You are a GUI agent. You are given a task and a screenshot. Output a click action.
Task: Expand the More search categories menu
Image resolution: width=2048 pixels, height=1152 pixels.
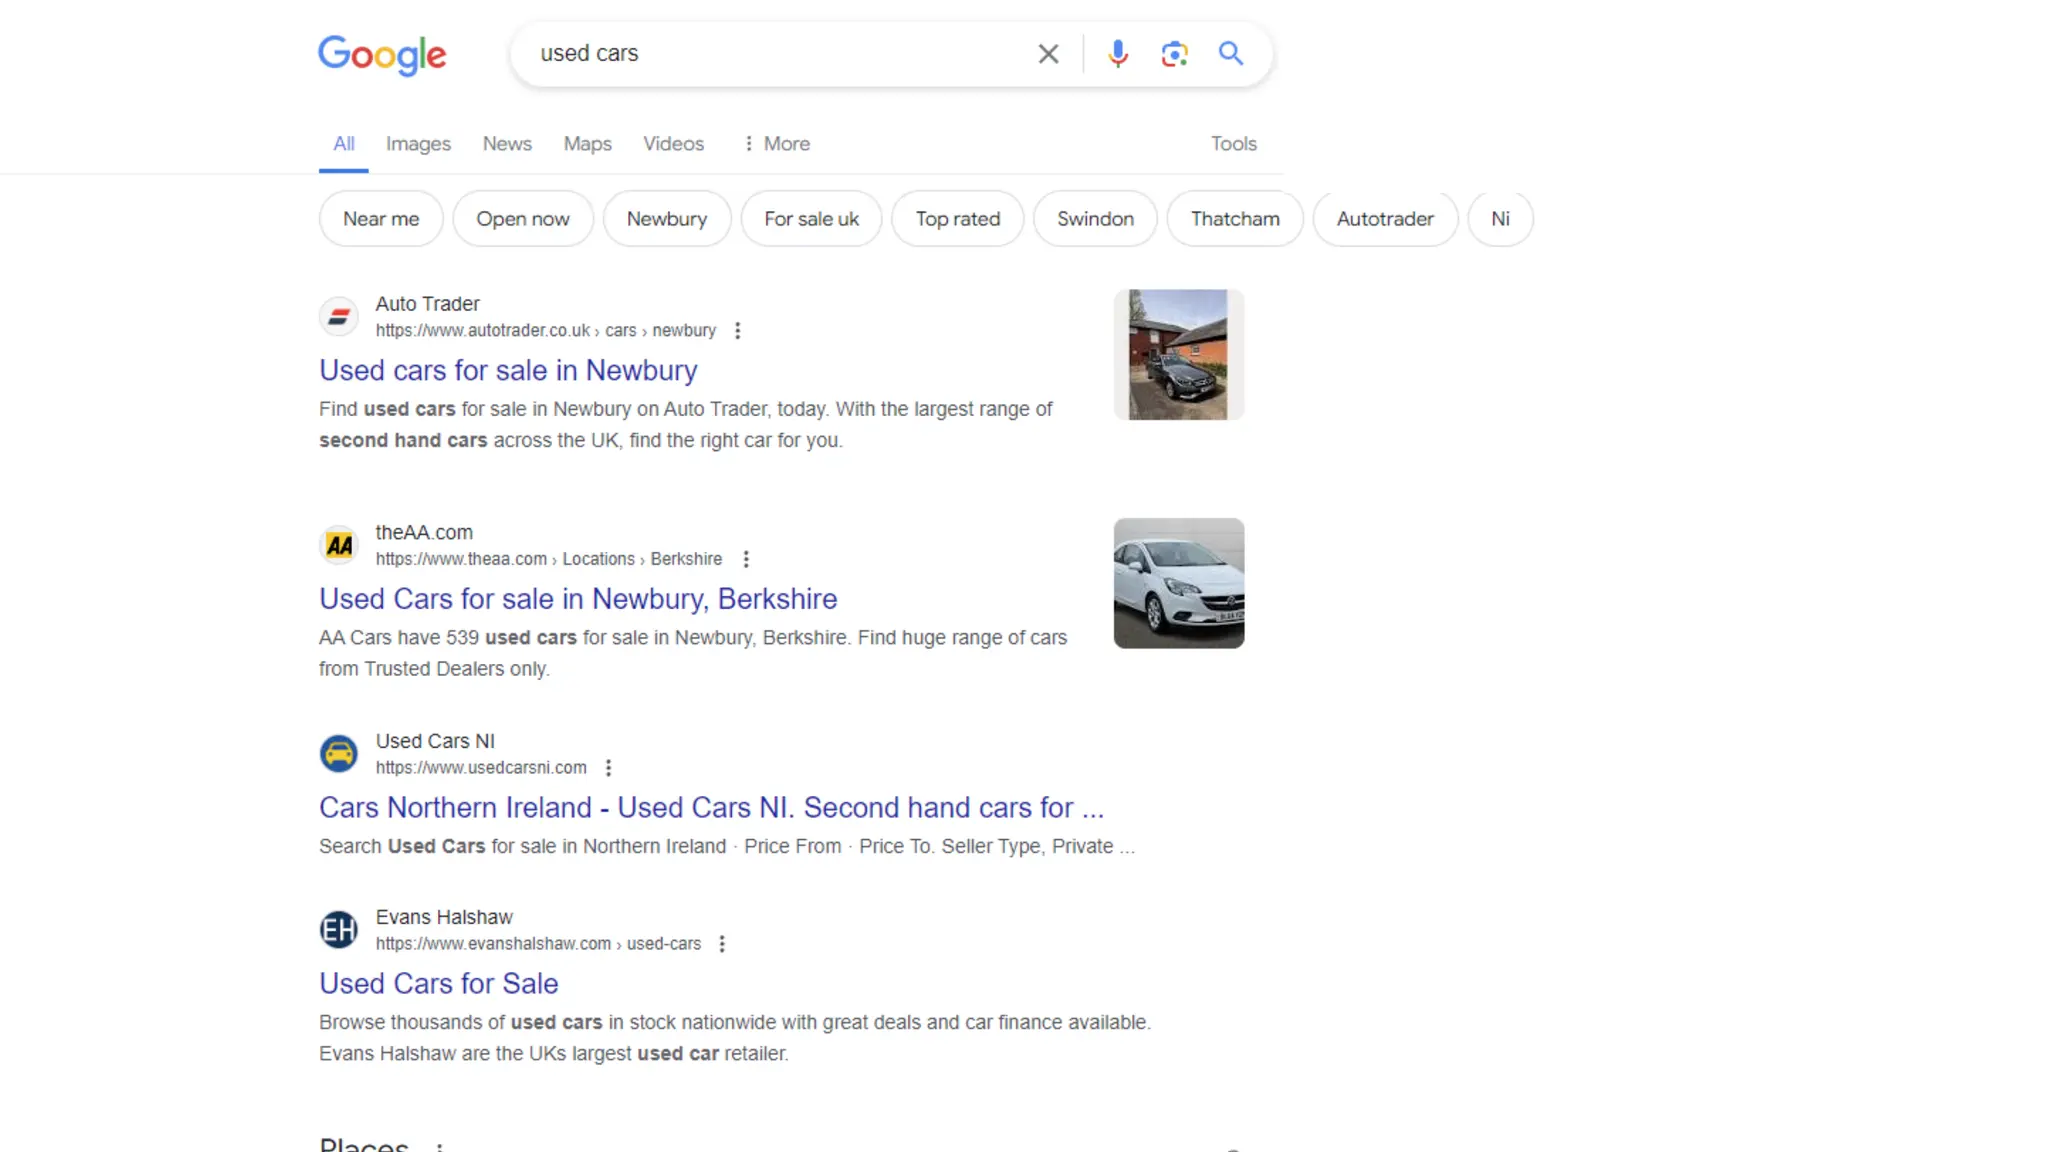[777, 144]
